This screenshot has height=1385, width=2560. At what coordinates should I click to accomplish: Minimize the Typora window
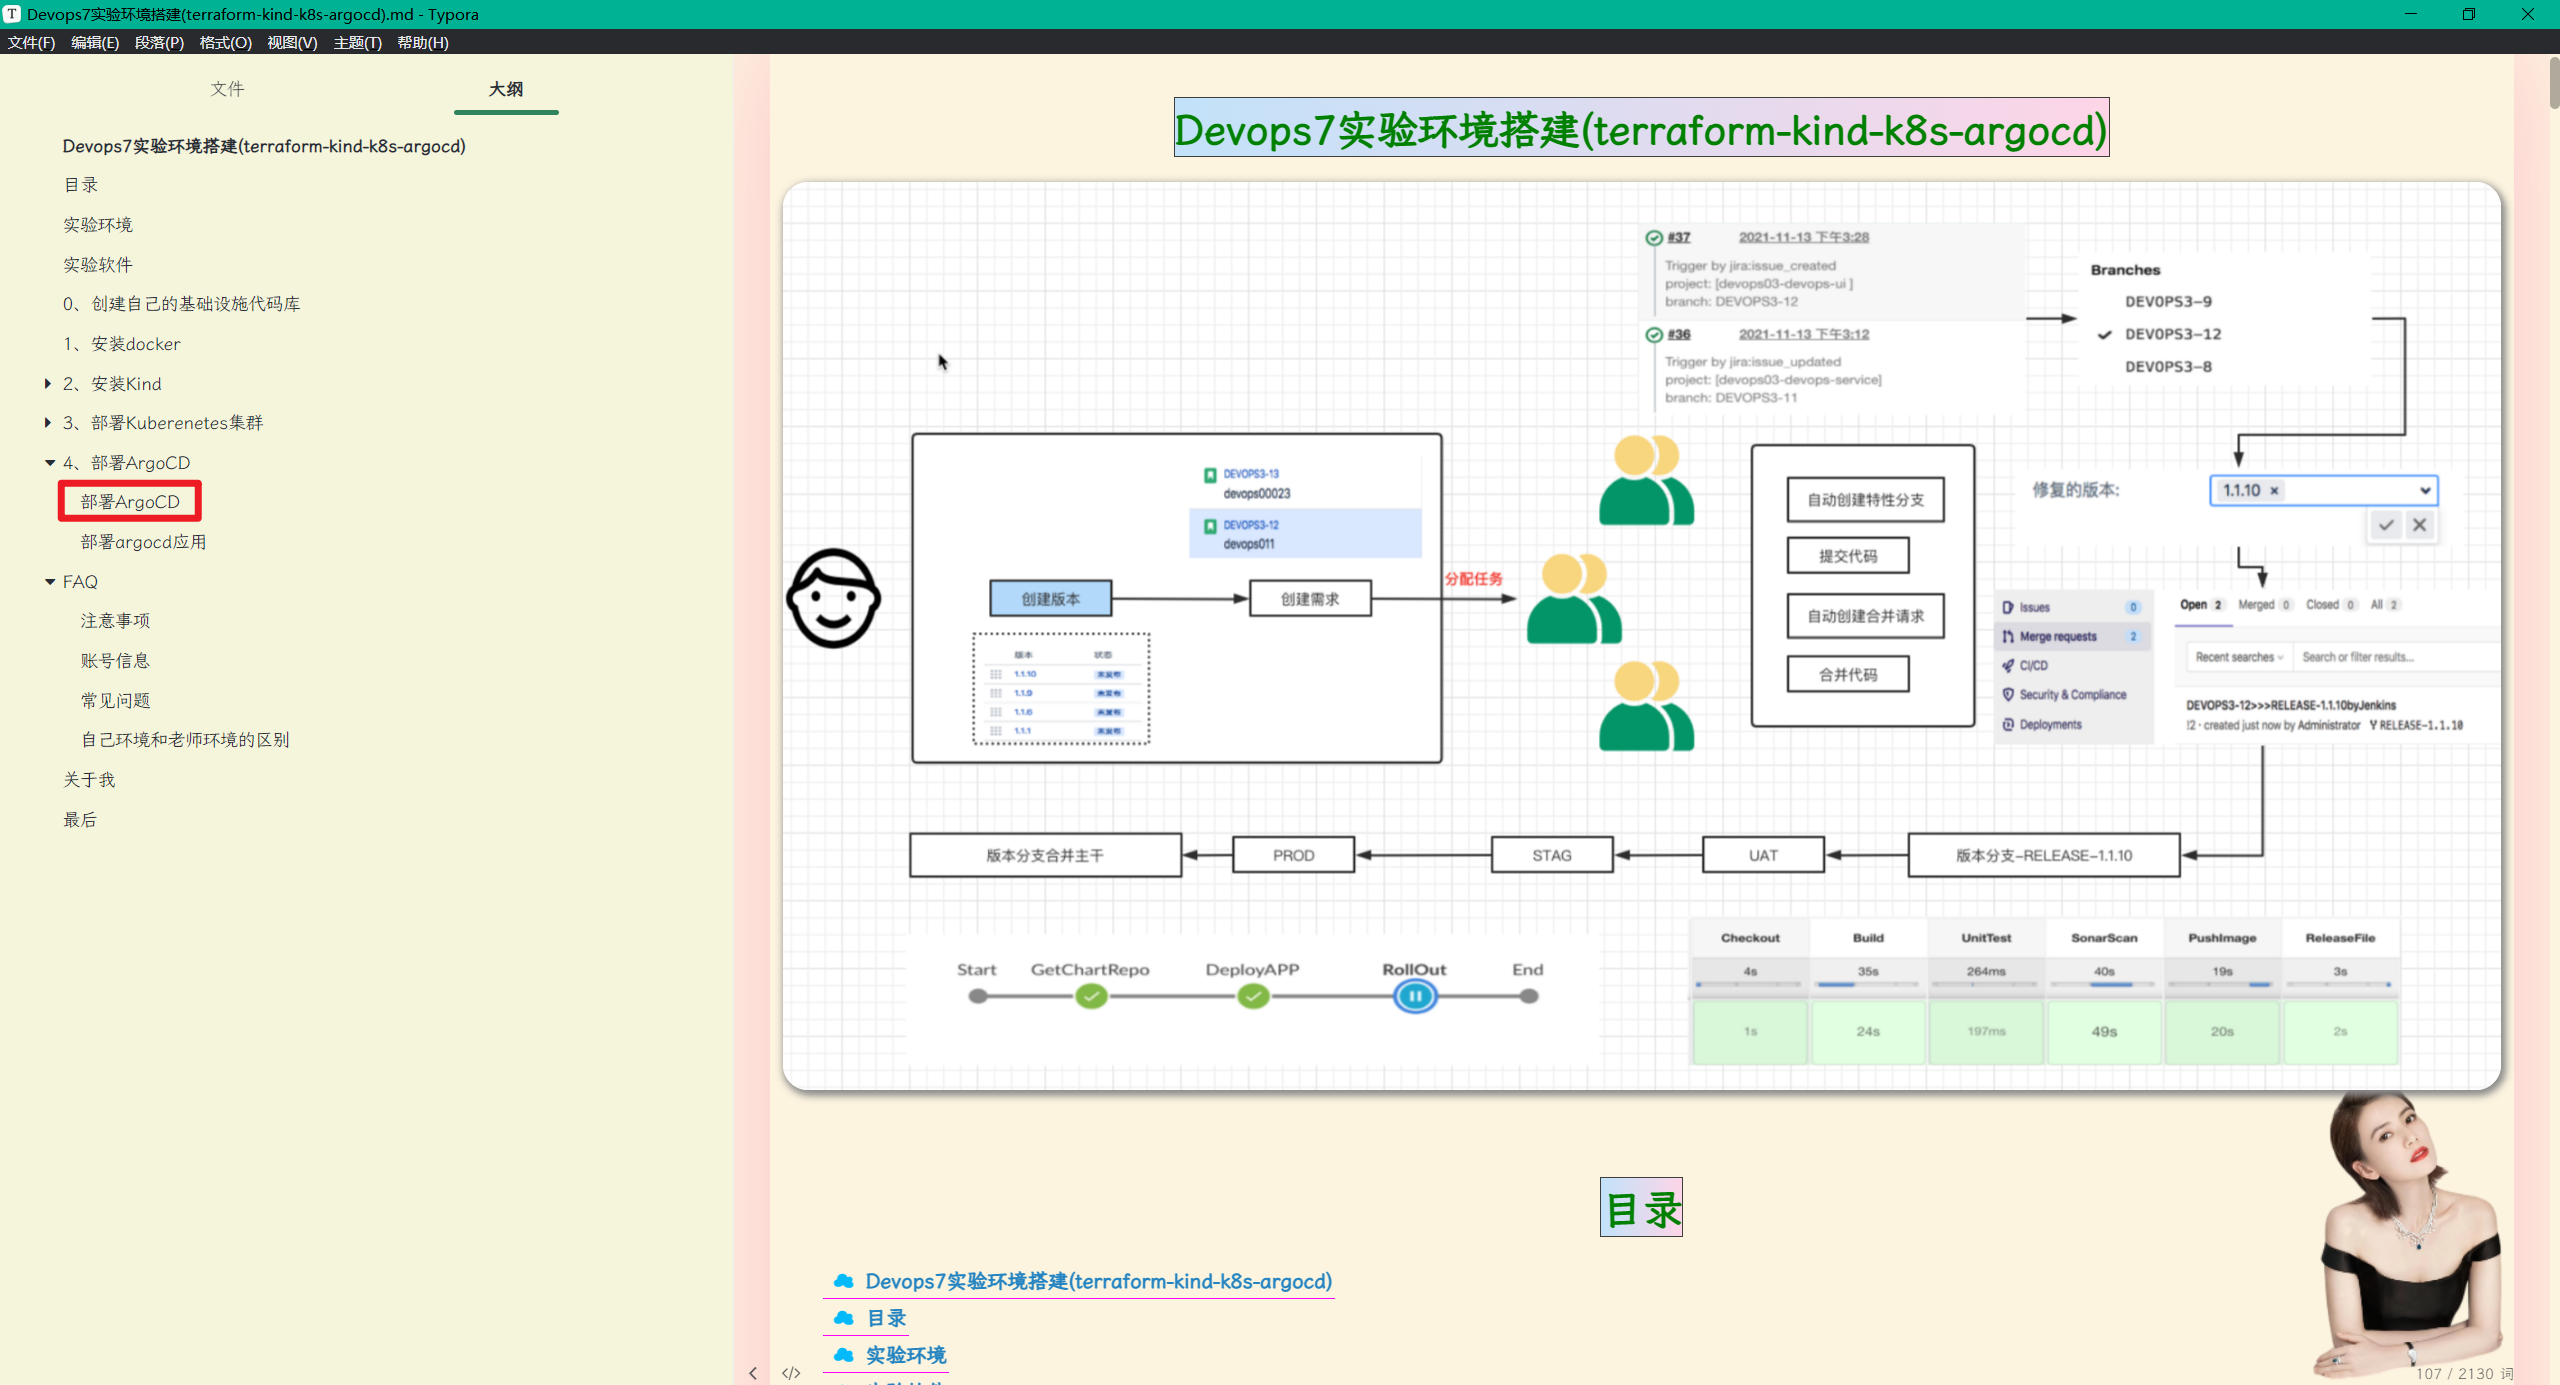point(2411,14)
